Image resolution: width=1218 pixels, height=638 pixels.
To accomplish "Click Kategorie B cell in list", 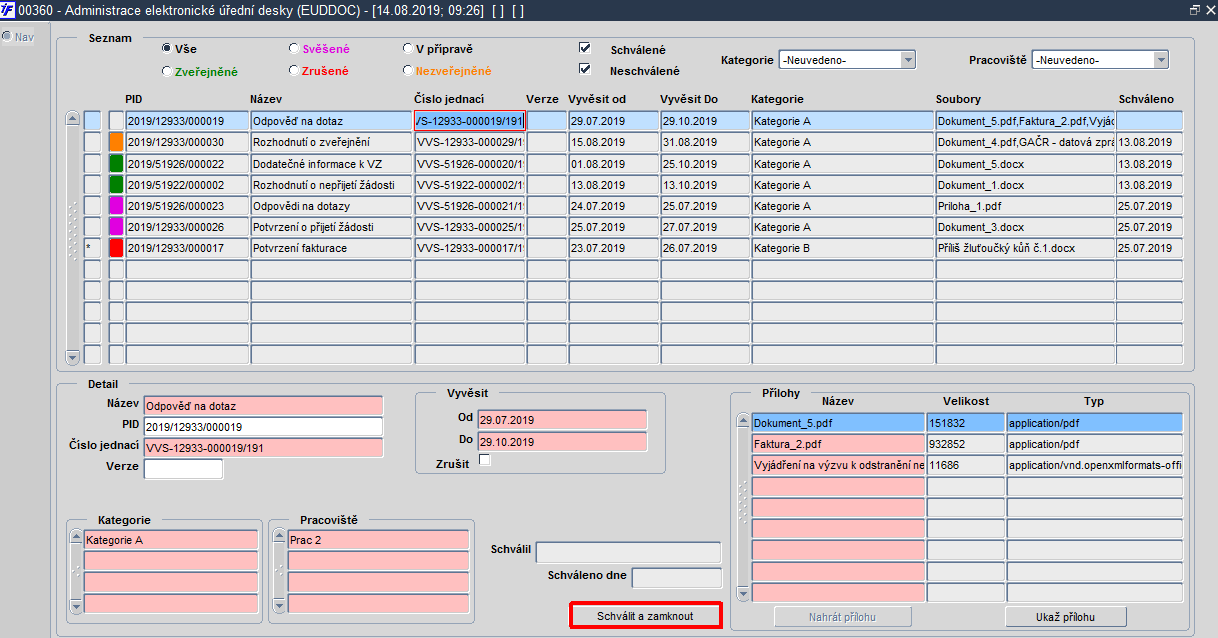I will (842, 247).
